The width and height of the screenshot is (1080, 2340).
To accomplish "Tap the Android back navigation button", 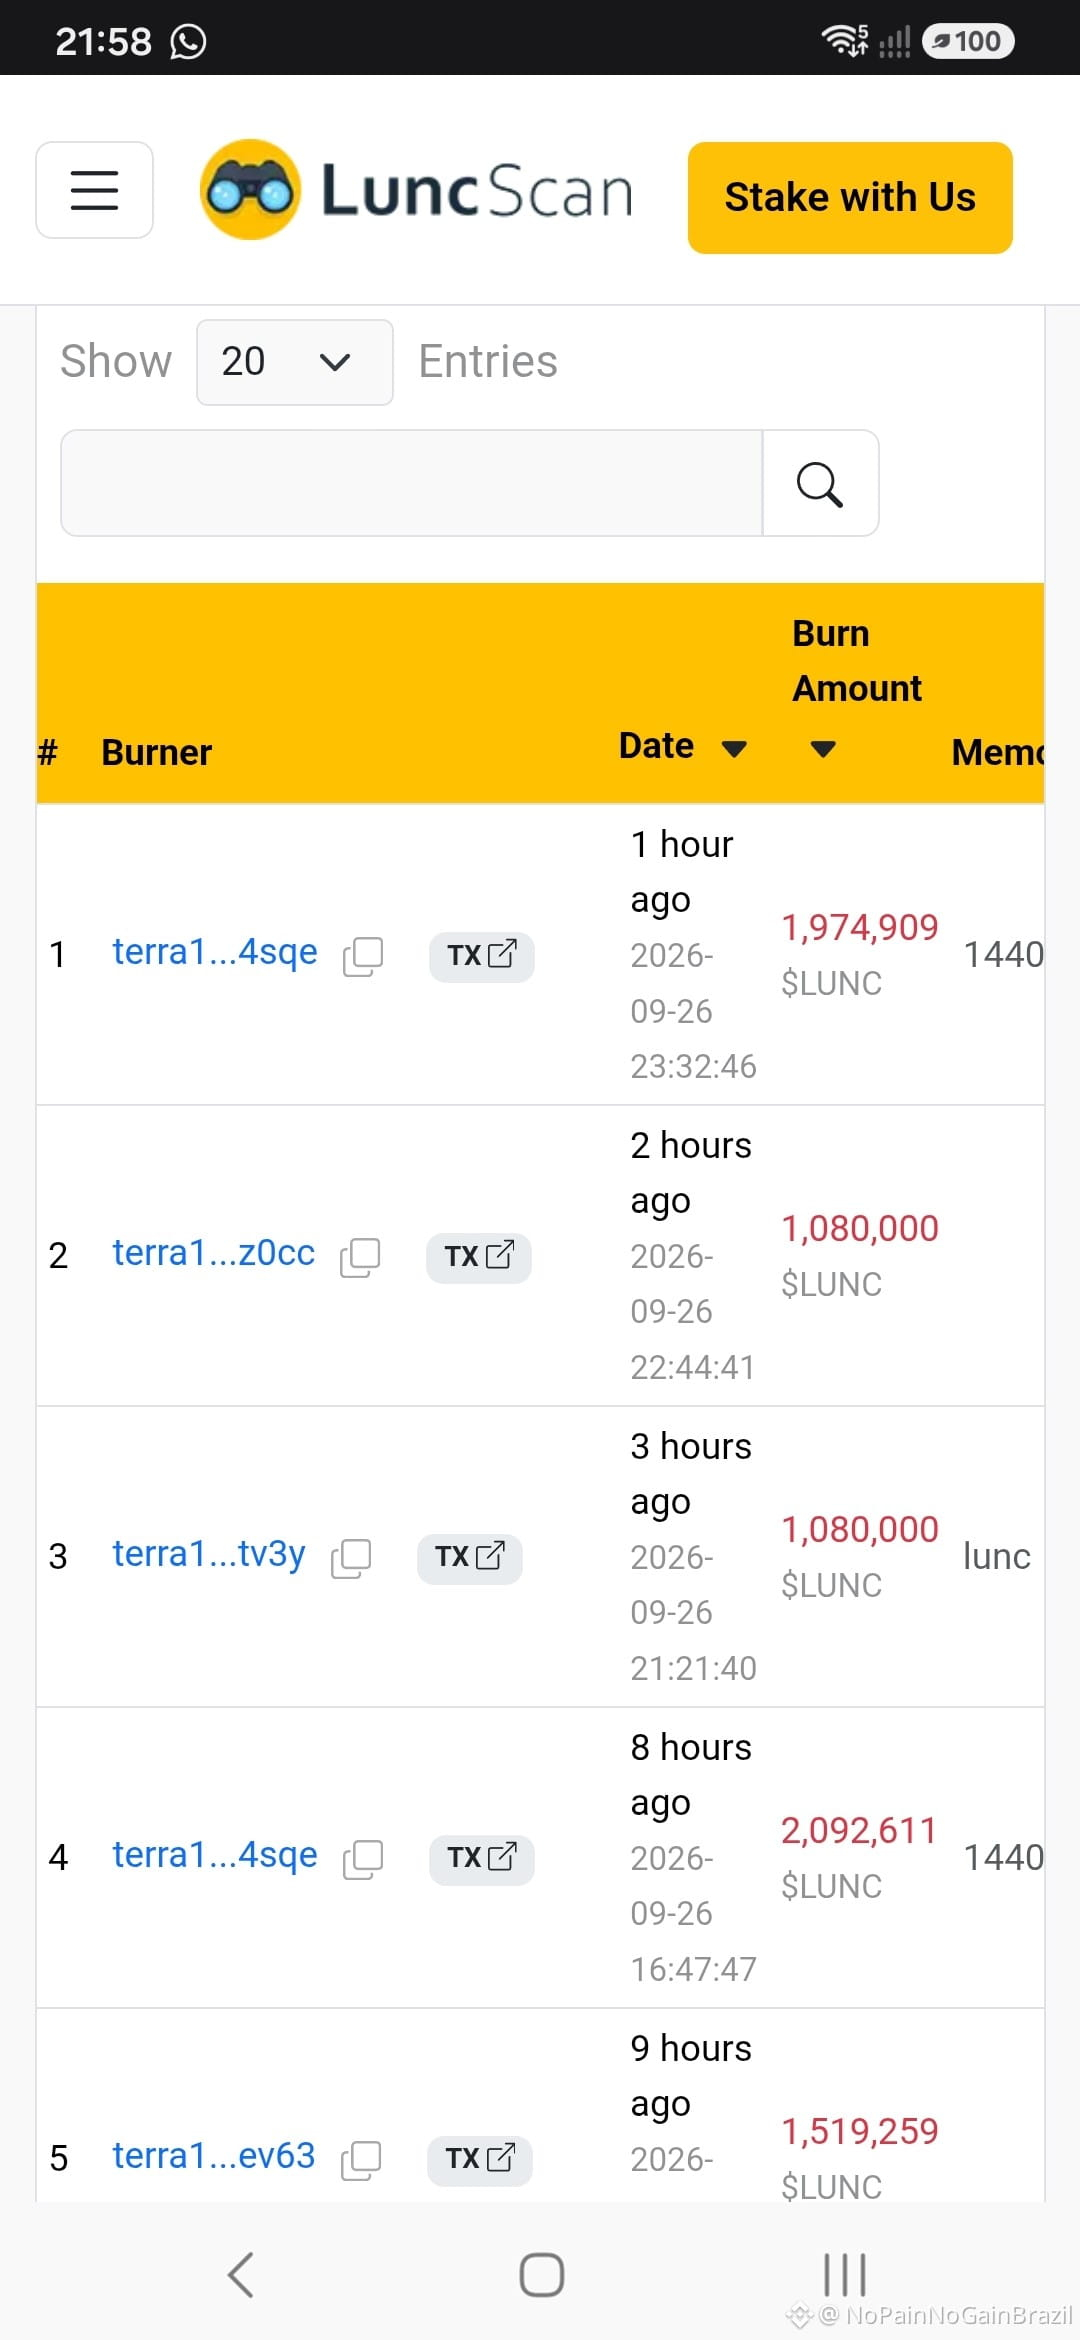I will pos(240,2275).
